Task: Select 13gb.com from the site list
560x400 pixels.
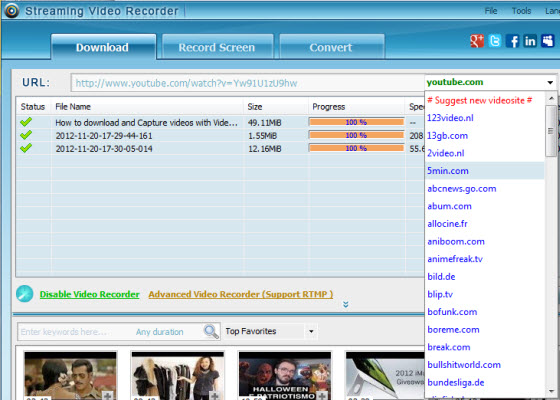Action: (447, 136)
